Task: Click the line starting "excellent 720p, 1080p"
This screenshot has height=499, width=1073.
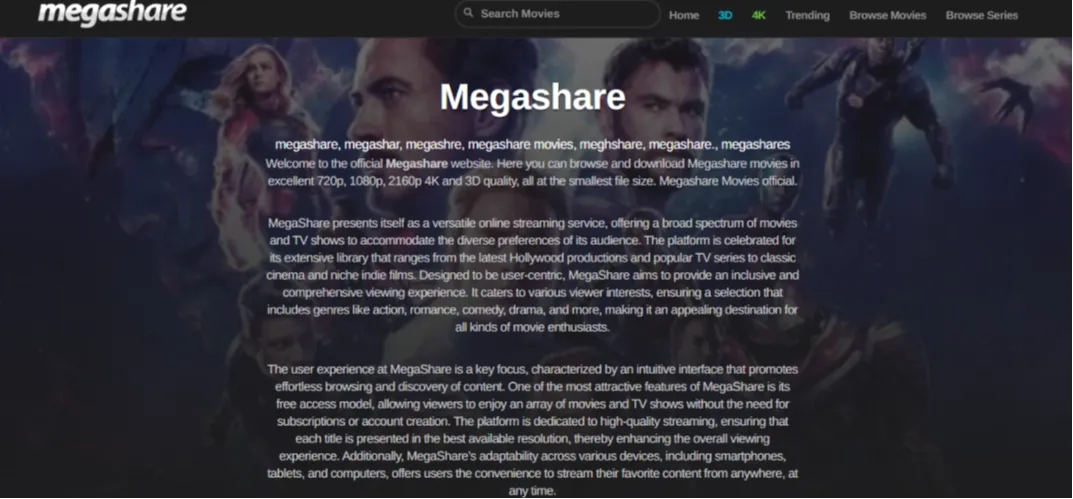Action: click(x=532, y=181)
